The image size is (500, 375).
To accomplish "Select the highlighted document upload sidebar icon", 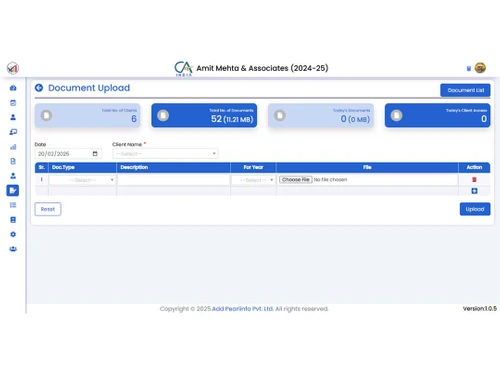I will [x=13, y=190].
